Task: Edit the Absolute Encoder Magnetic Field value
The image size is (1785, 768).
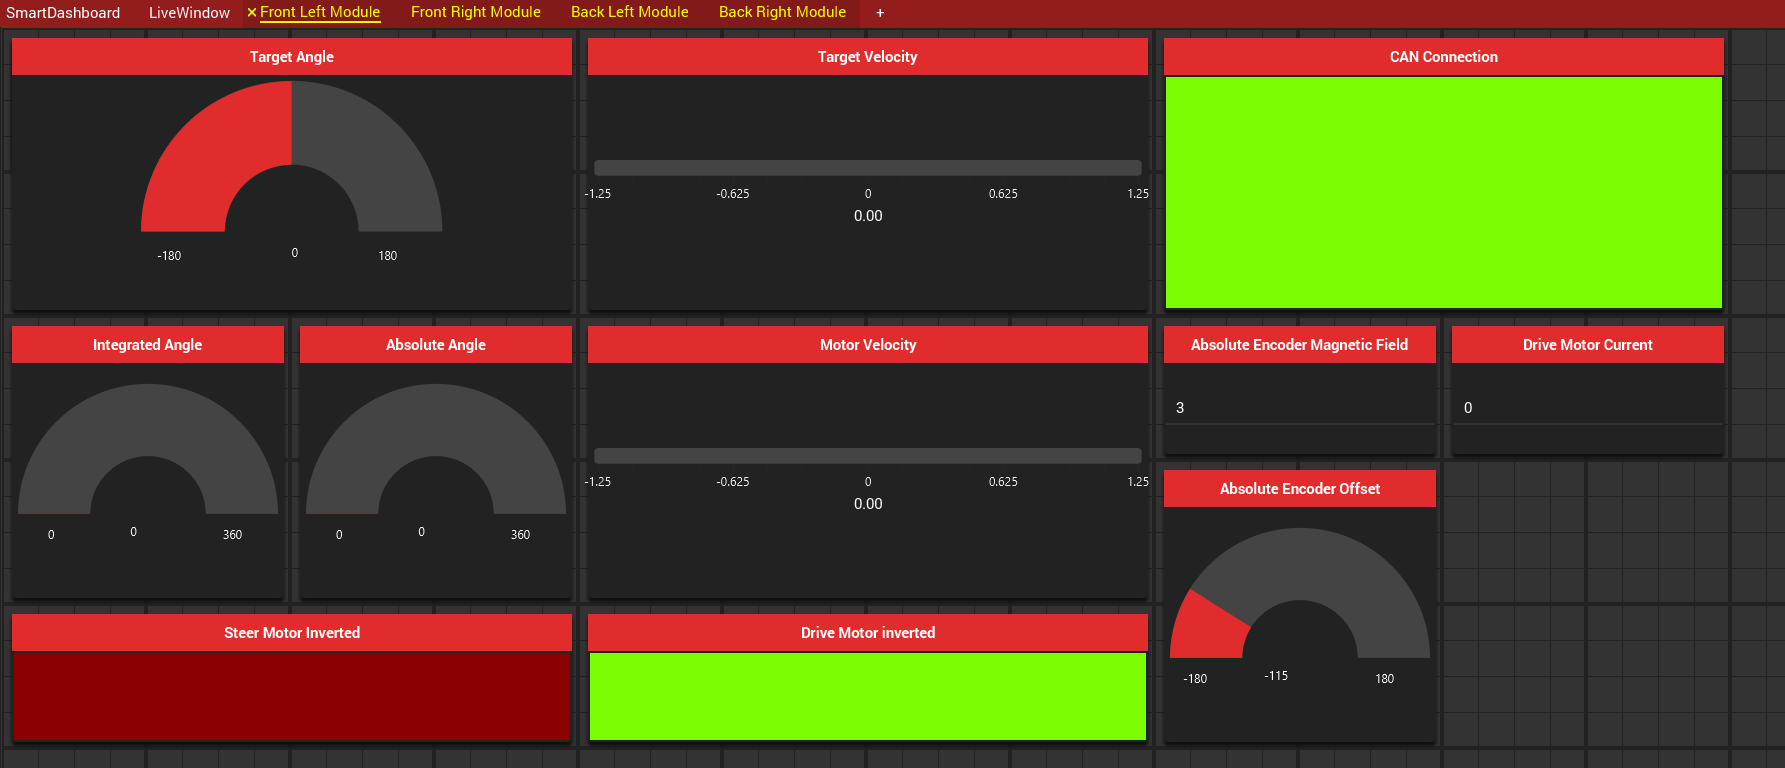Action: point(1300,408)
